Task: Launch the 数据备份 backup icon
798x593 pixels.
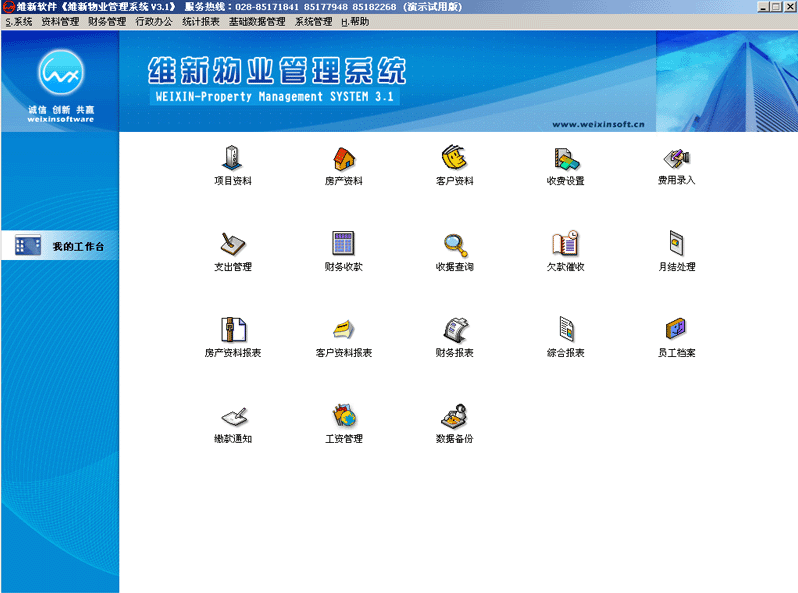Action: coord(454,416)
